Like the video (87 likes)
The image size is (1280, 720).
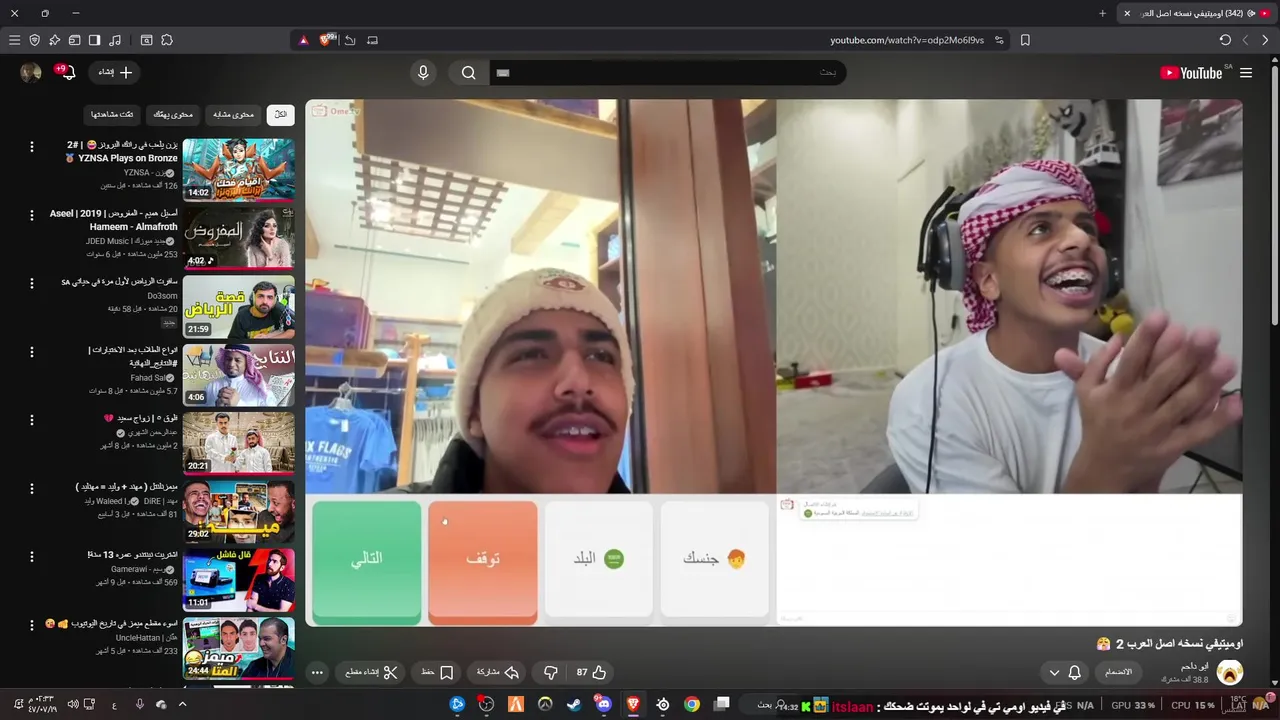591,672
